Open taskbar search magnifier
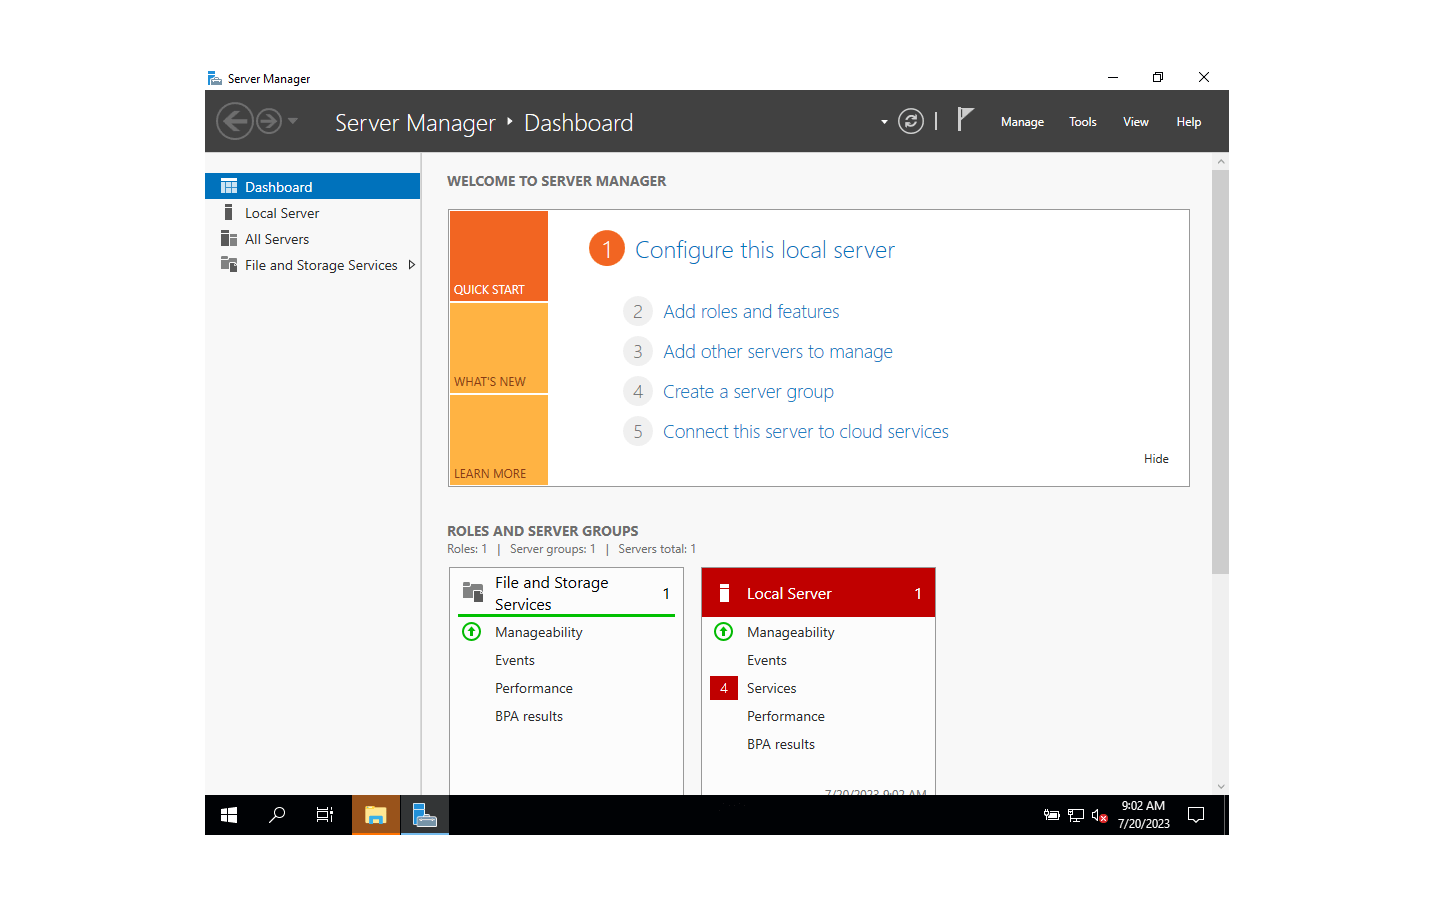The height and width of the screenshot is (902, 1434). click(277, 815)
